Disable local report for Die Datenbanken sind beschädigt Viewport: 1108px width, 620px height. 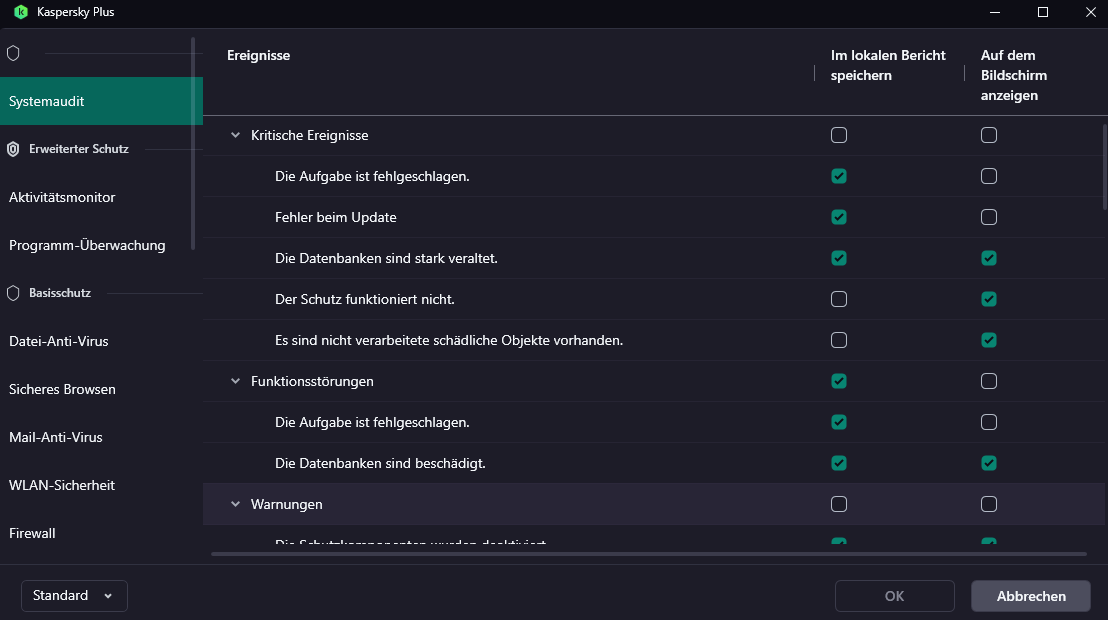point(839,463)
